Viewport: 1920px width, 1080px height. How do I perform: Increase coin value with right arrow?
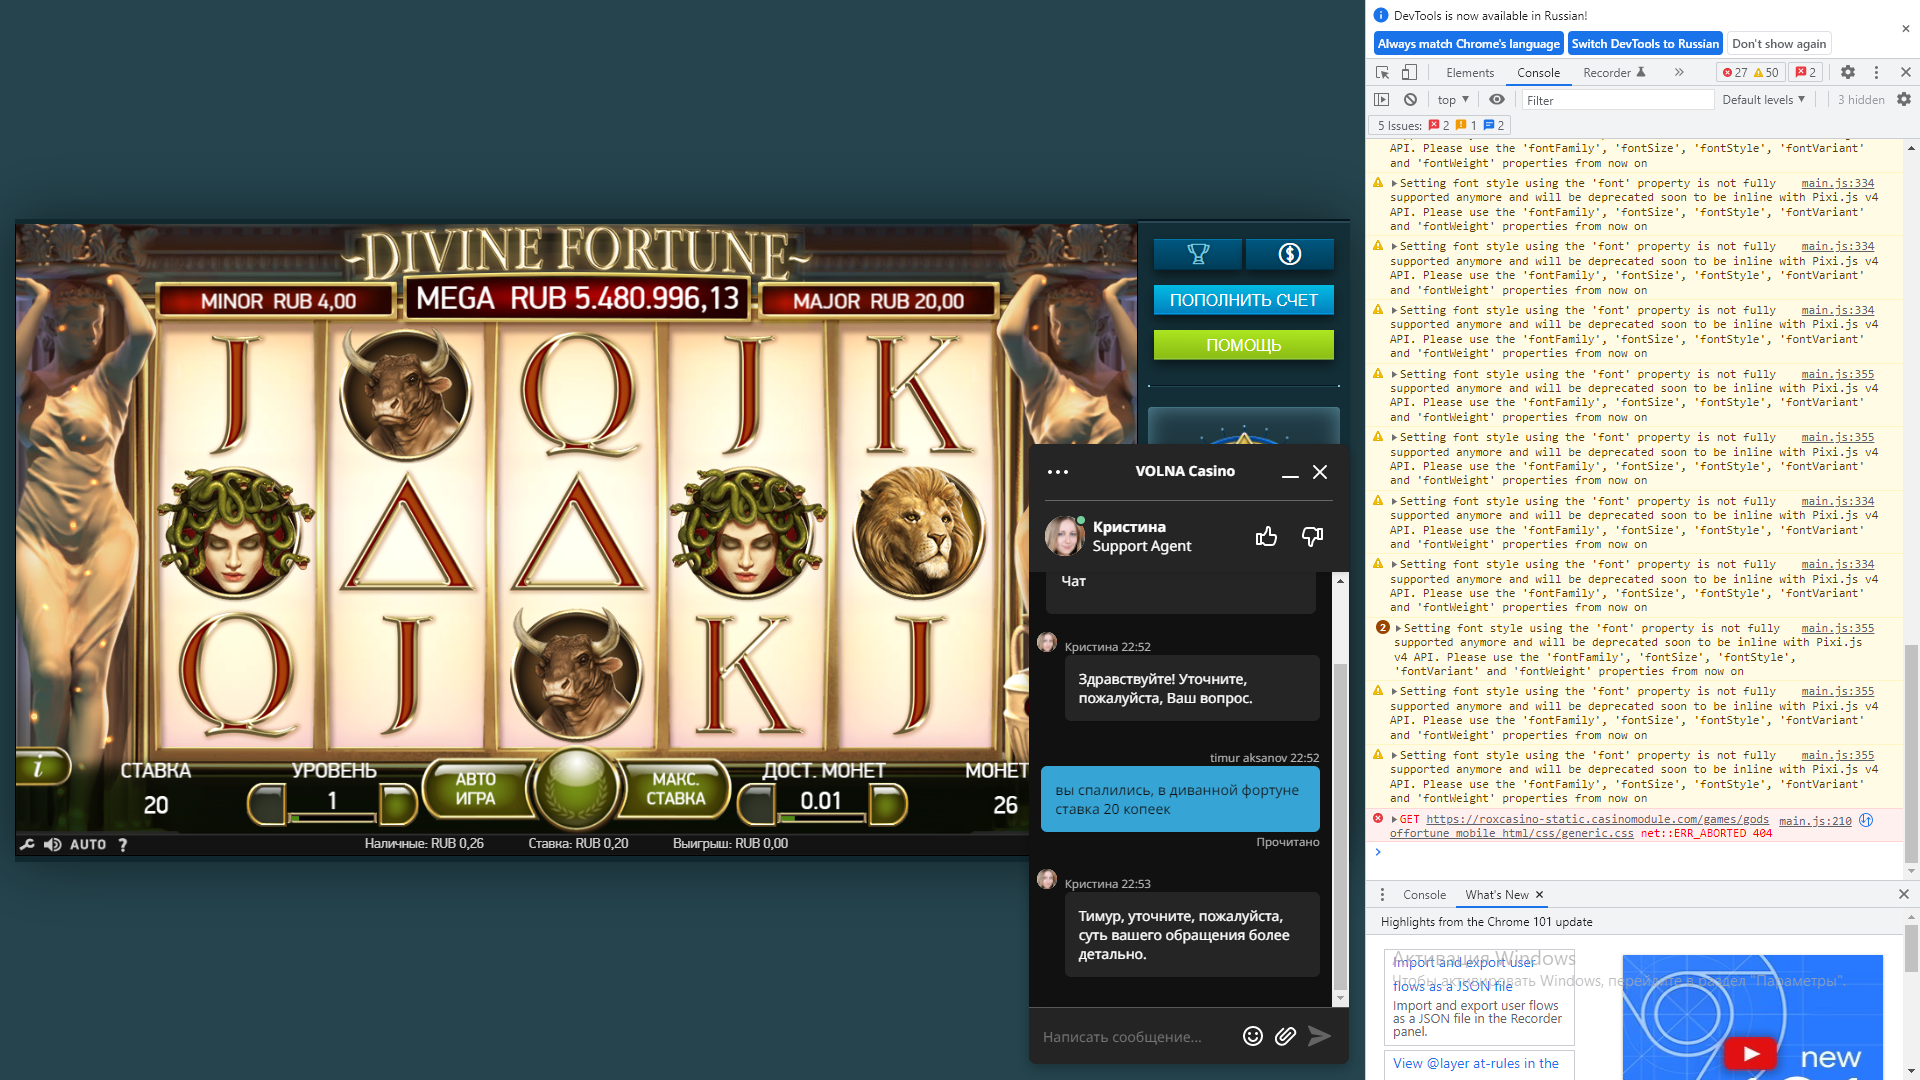[x=887, y=803]
